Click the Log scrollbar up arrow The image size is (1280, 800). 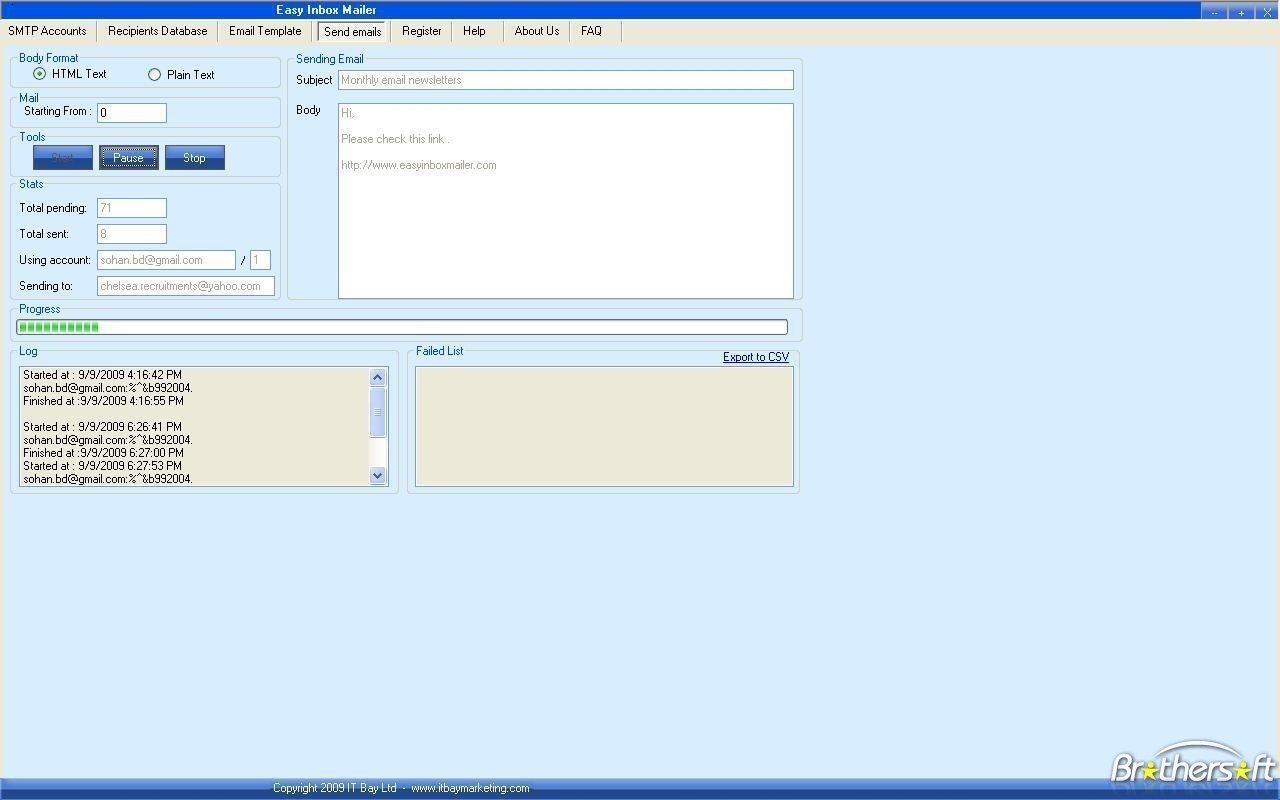click(378, 377)
